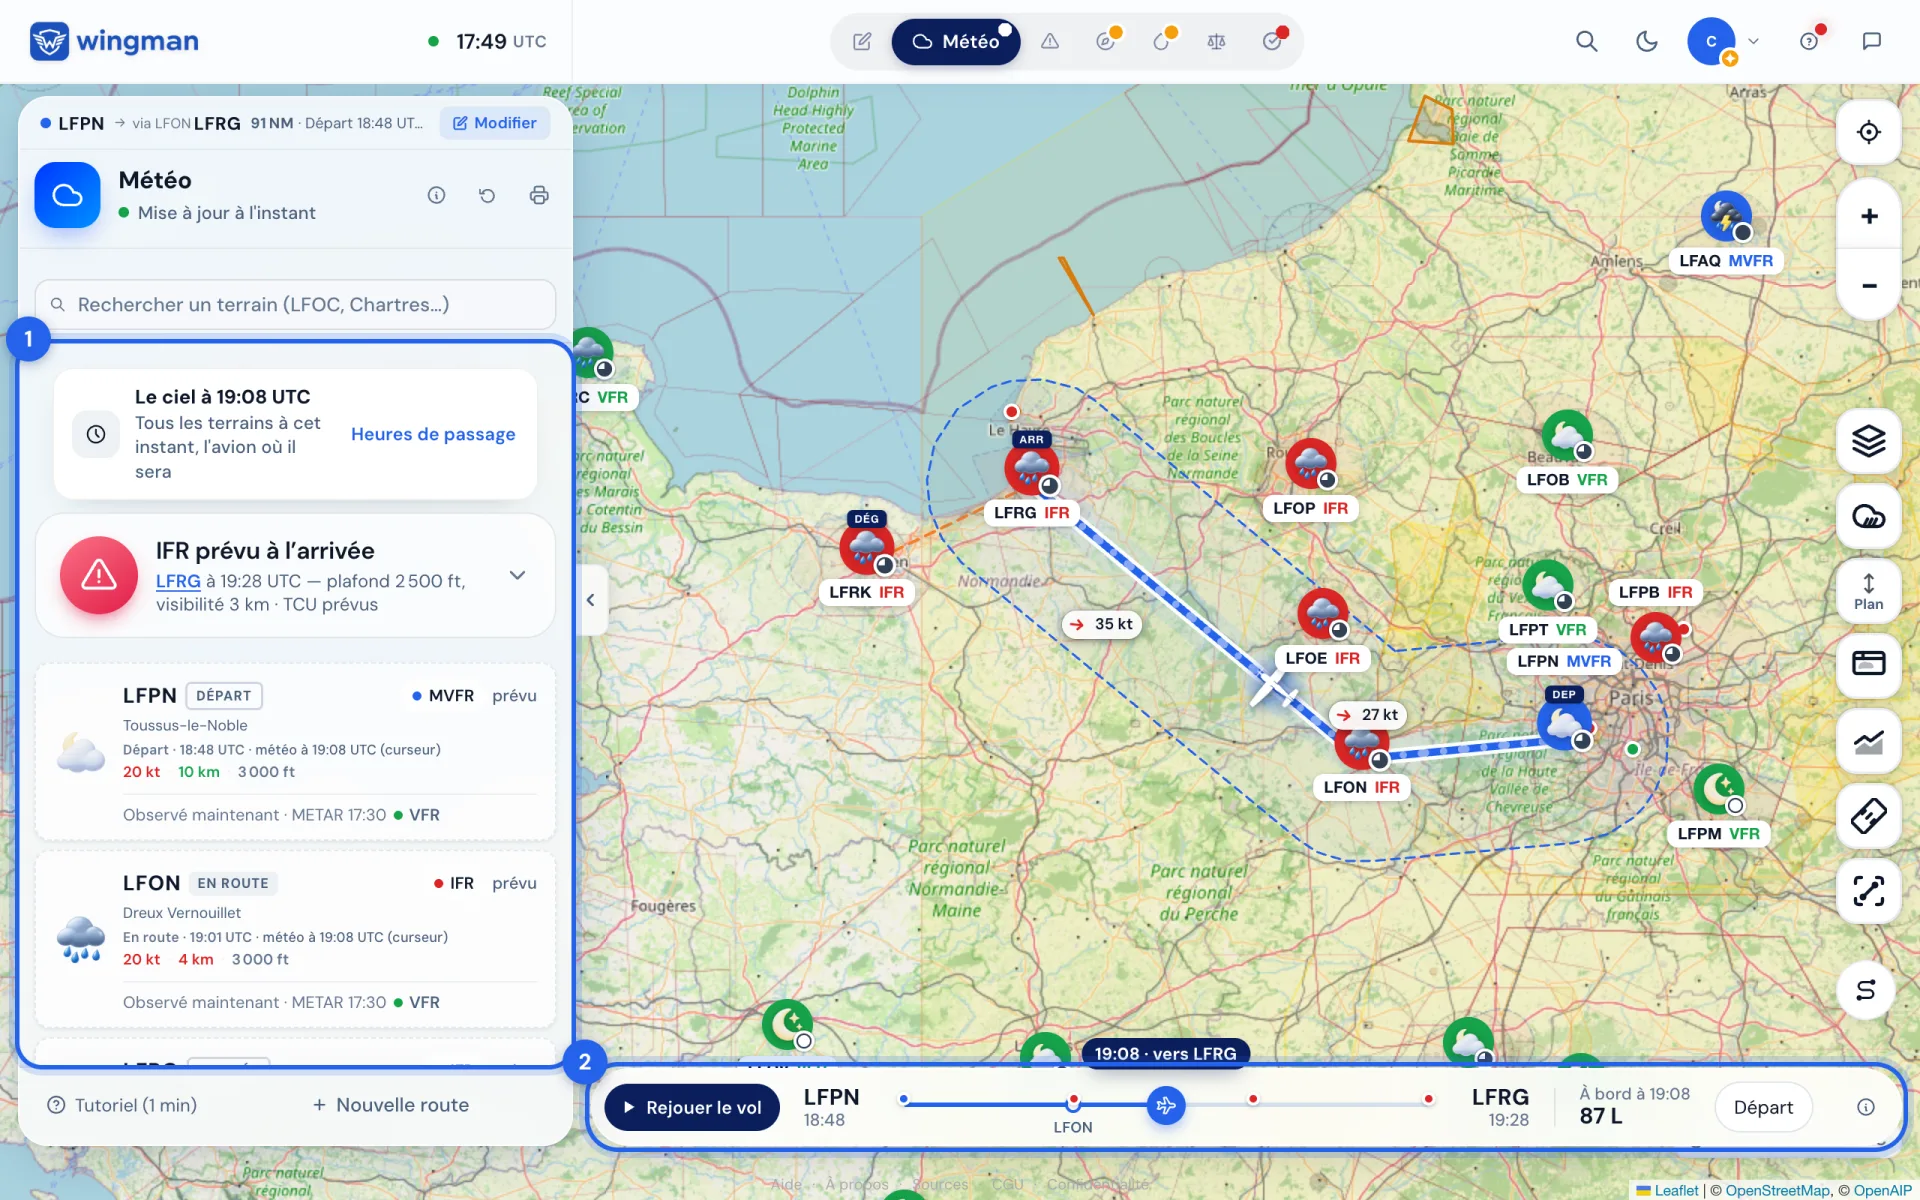Create a Nouvelle route
1920x1200 pixels.
(391, 1105)
